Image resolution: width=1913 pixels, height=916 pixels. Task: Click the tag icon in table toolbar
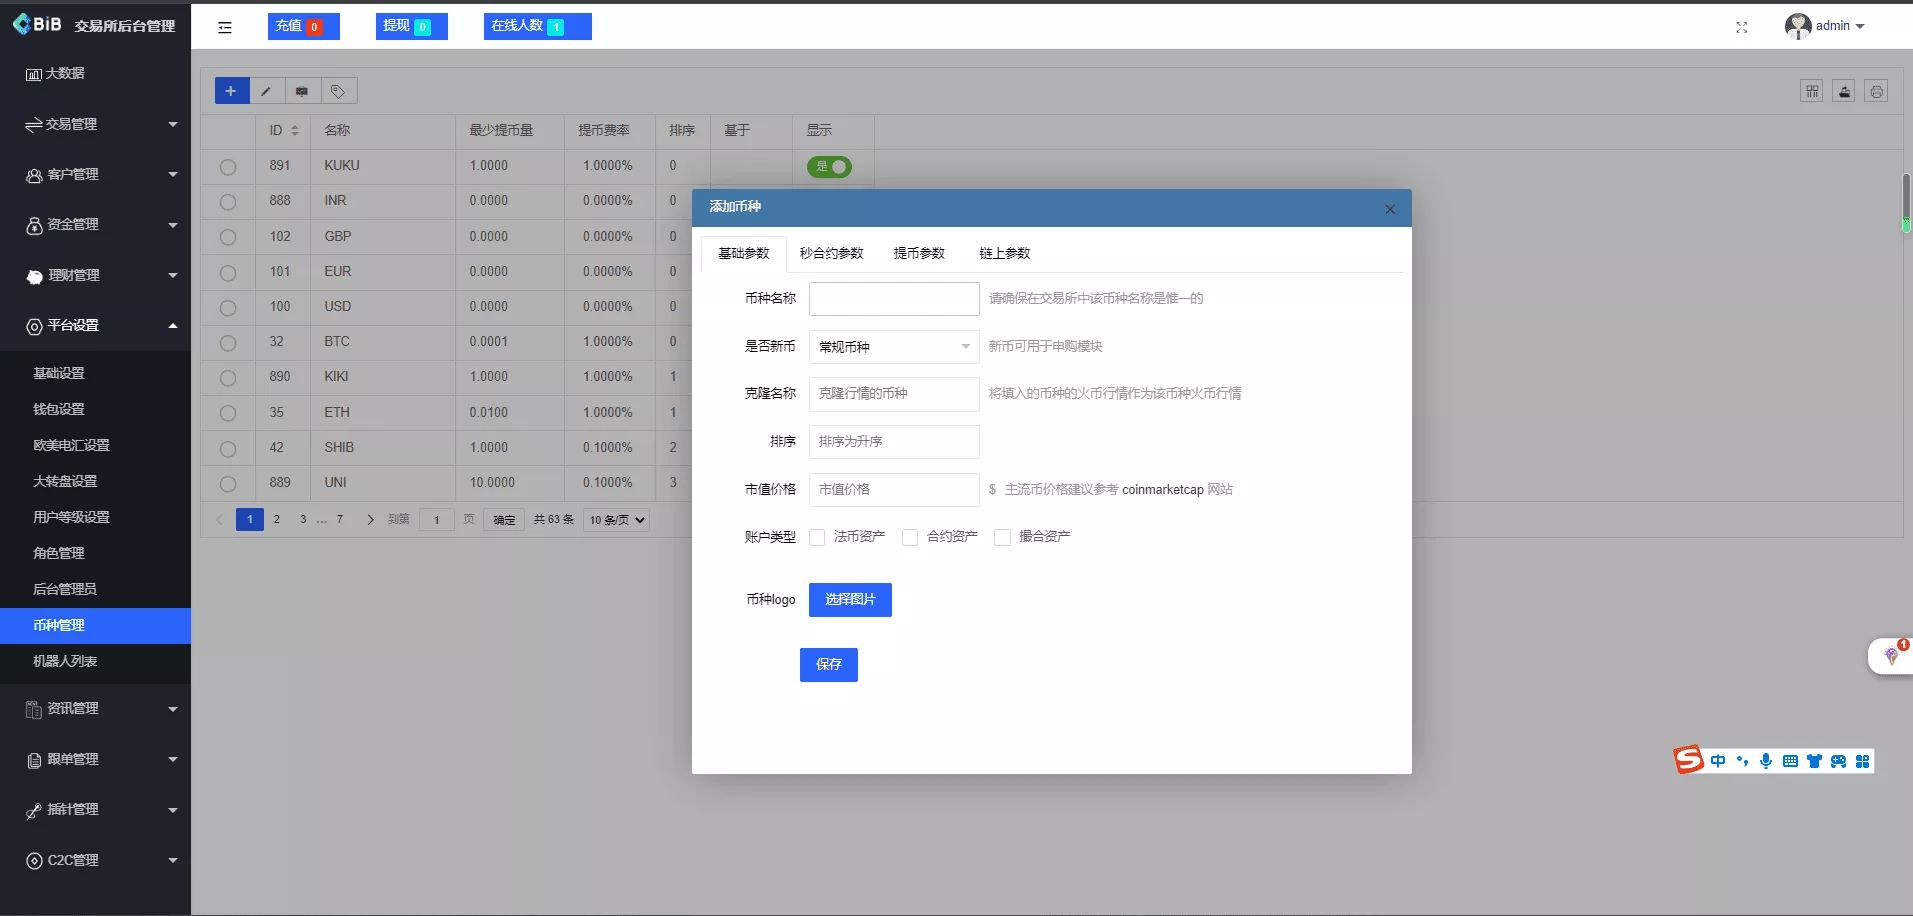point(338,91)
